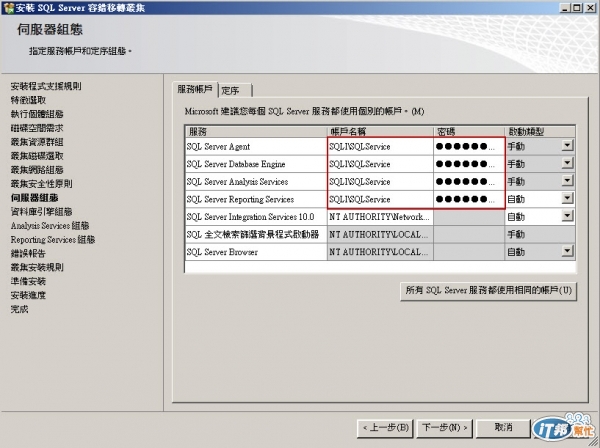Click password field for SQL Server Database Engine
600x448 pixels.
469,164
